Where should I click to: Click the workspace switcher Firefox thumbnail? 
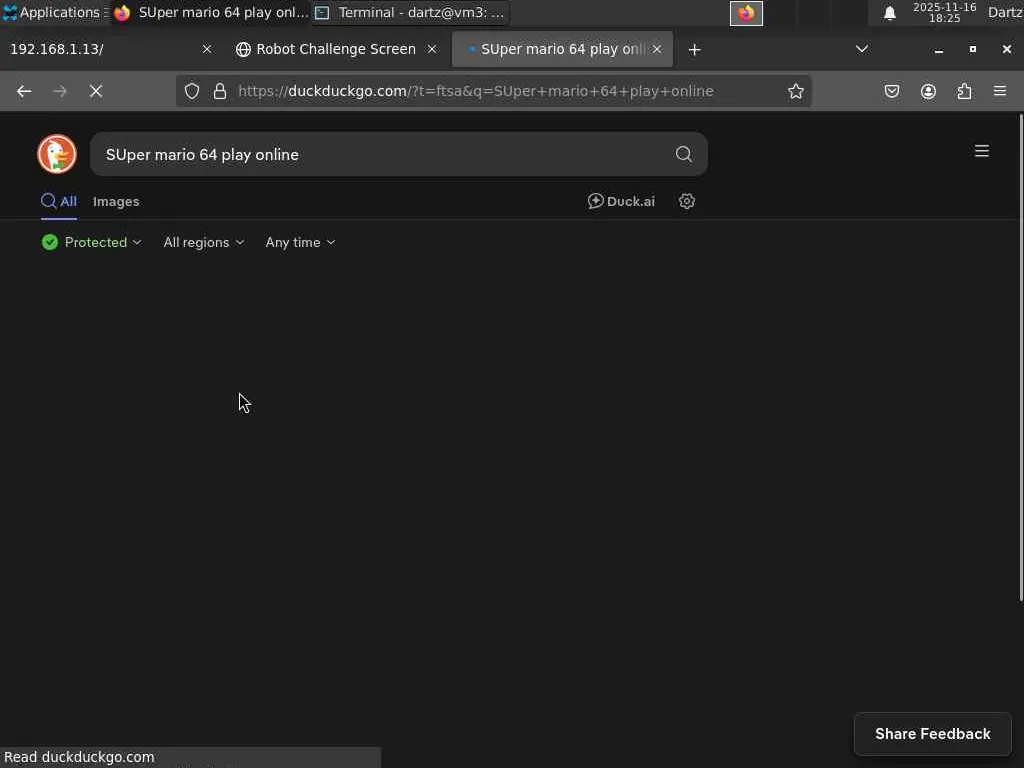coord(746,13)
